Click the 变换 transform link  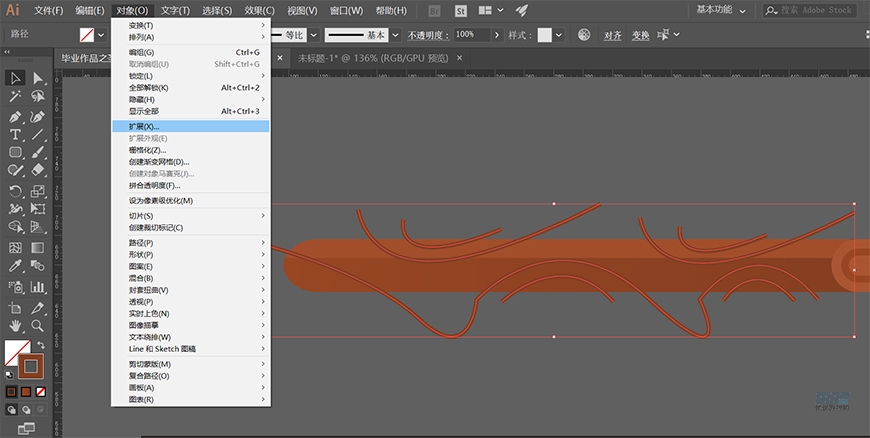click(641, 35)
